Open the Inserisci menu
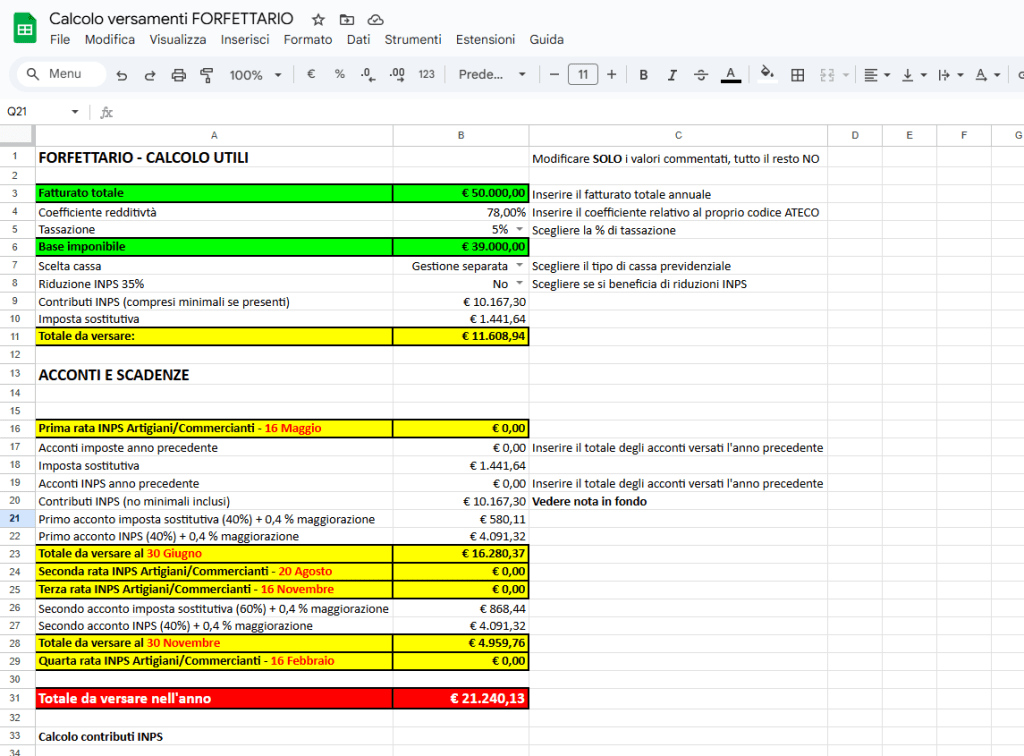The height and width of the screenshot is (756, 1024). tap(245, 39)
